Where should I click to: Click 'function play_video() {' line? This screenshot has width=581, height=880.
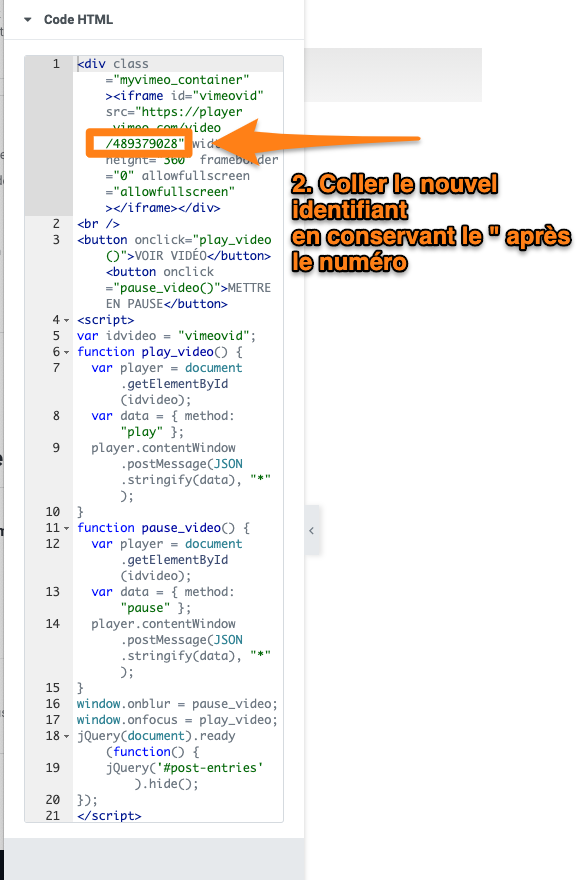[x=159, y=352]
